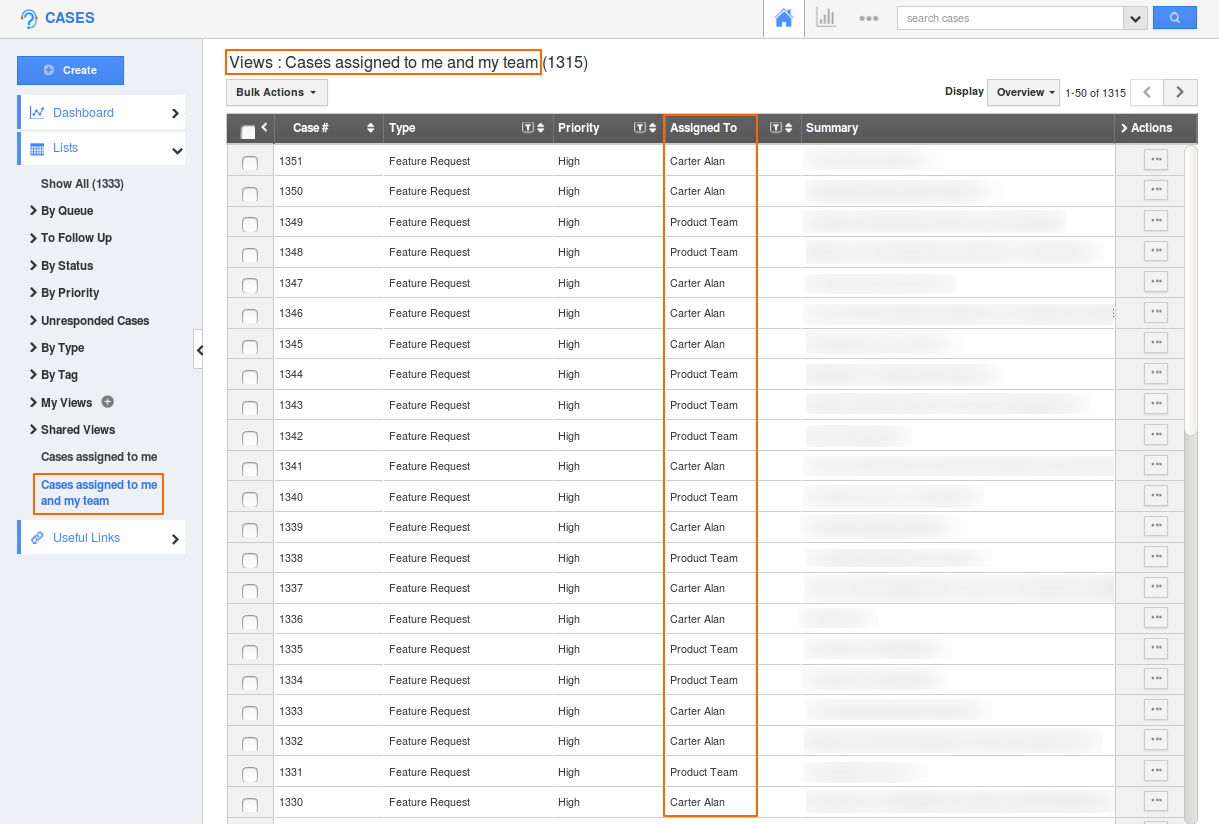
Task: Click the search cases input field
Action: point(1010,18)
